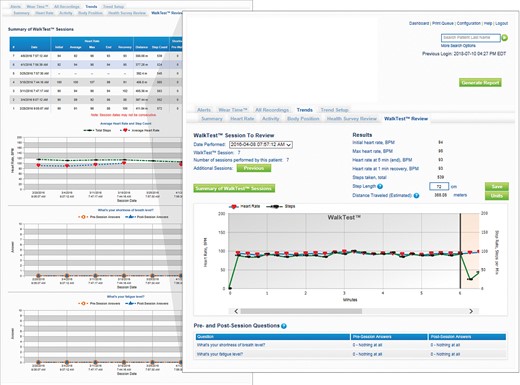Click the fatigue level question row
The width and height of the screenshot is (520, 385).
coord(351,354)
